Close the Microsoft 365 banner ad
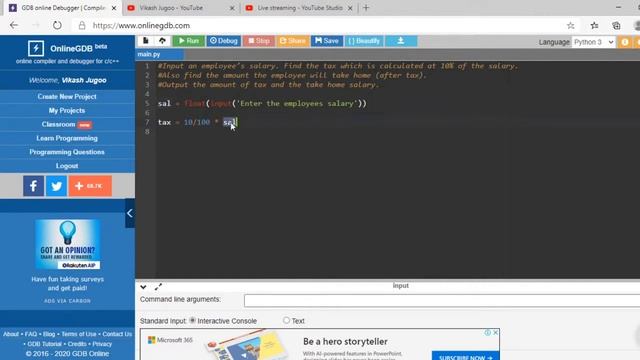 pyautogui.click(x=496, y=333)
